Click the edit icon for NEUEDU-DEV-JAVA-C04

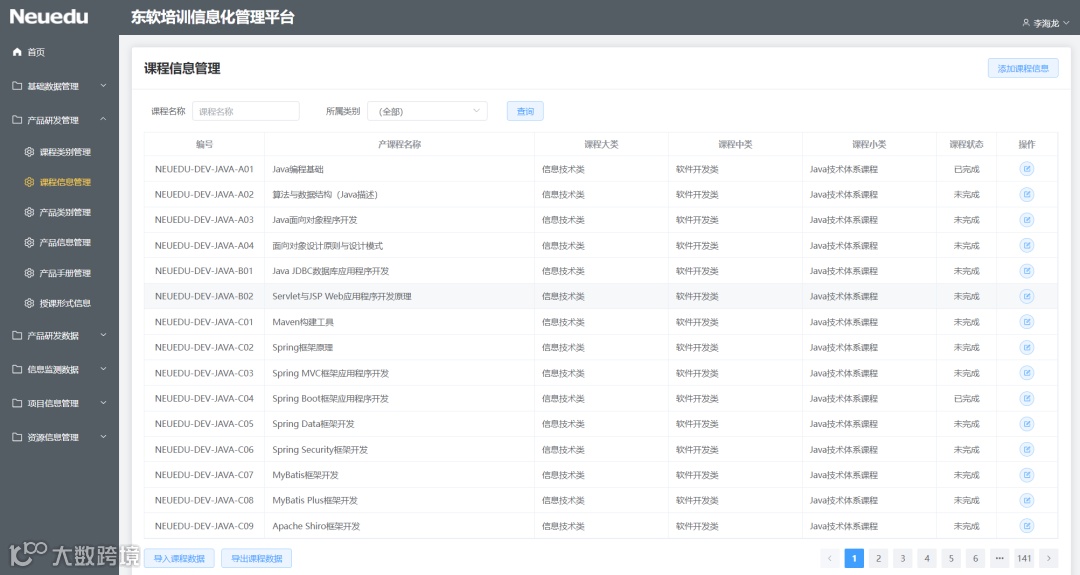pyautogui.click(x=1026, y=398)
